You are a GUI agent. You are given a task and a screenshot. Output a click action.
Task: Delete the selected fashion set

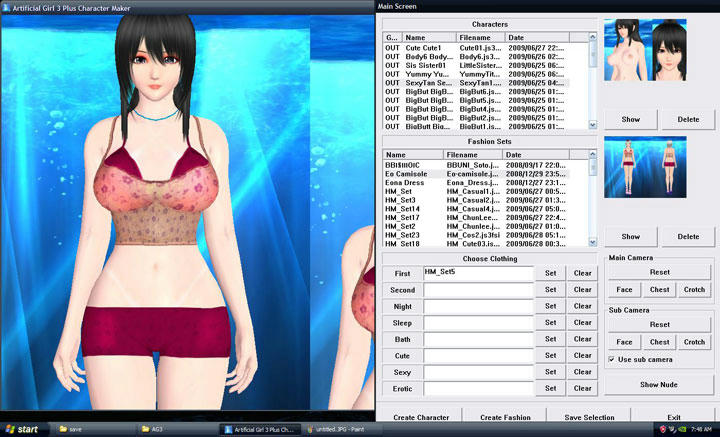[x=688, y=237]
